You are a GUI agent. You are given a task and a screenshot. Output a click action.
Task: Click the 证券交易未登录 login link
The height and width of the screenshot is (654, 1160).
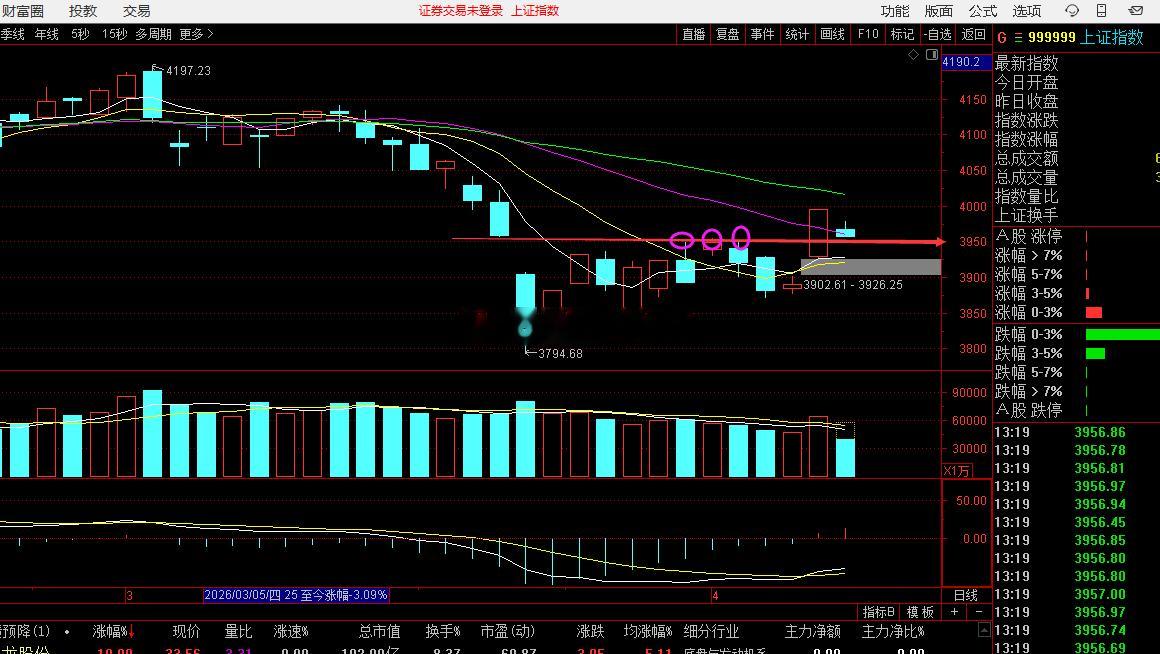click(x=461, y=10)
